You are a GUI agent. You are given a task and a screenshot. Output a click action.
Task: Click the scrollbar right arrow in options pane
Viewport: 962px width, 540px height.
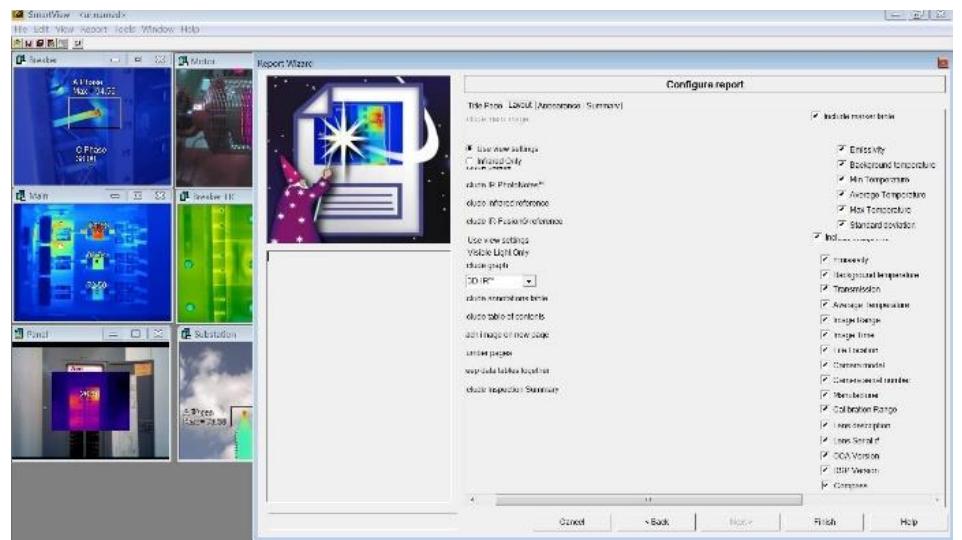click(937, 500)
